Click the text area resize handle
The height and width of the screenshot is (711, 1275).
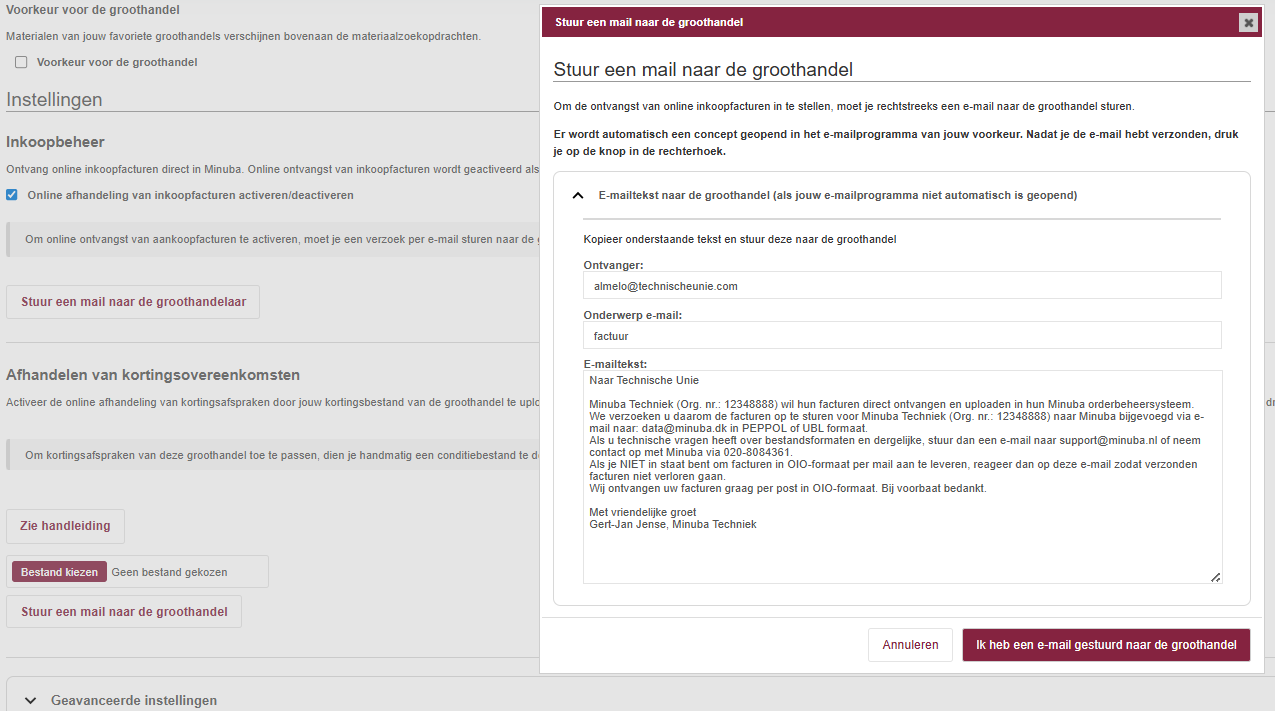pyautogui.click(x=1215, y=577)
